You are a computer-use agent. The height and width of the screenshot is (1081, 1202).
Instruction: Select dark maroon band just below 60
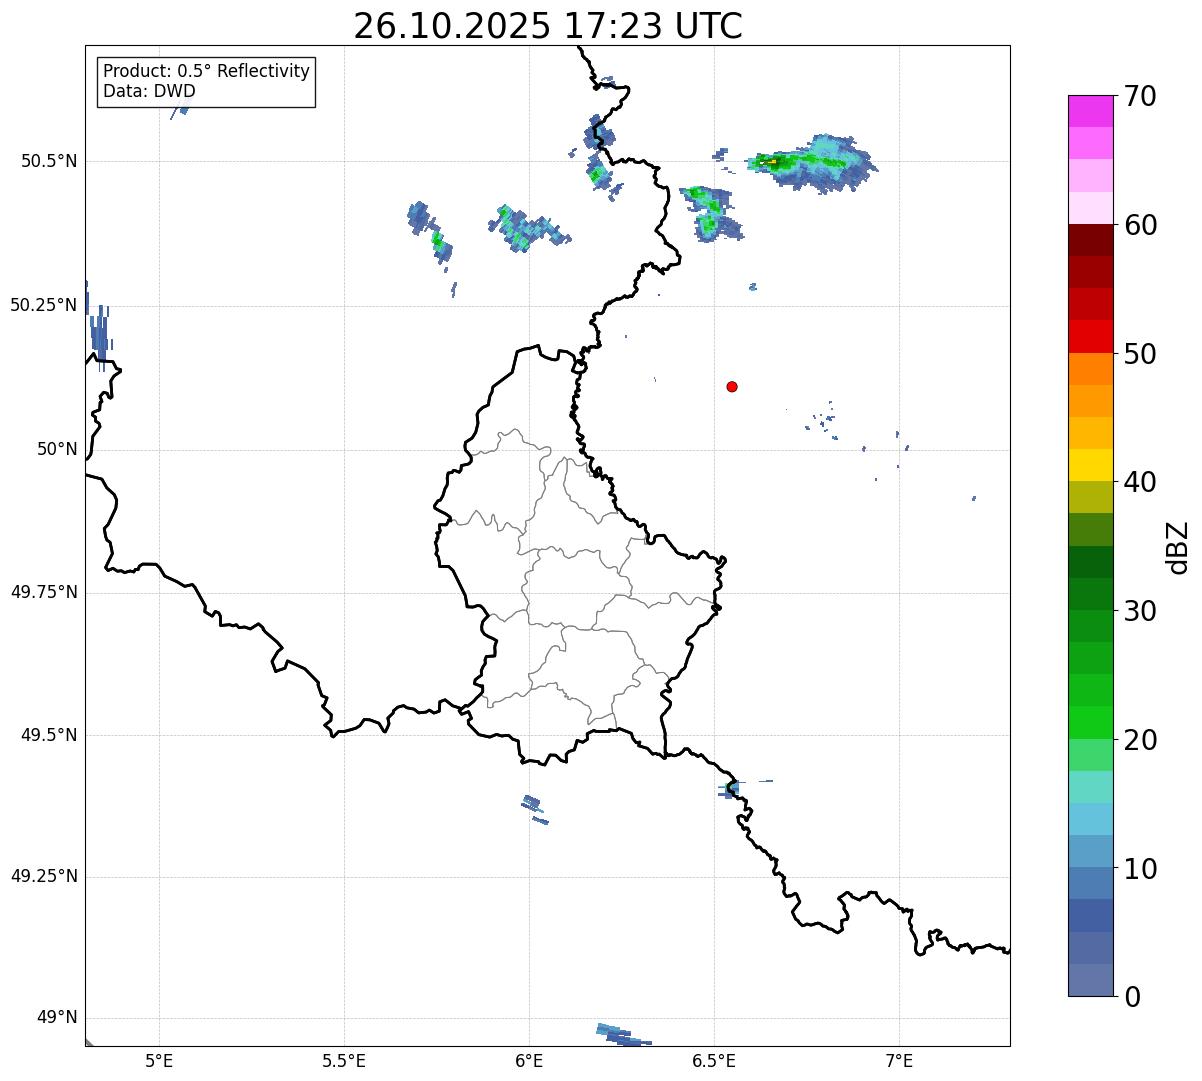coord(1096,240)
